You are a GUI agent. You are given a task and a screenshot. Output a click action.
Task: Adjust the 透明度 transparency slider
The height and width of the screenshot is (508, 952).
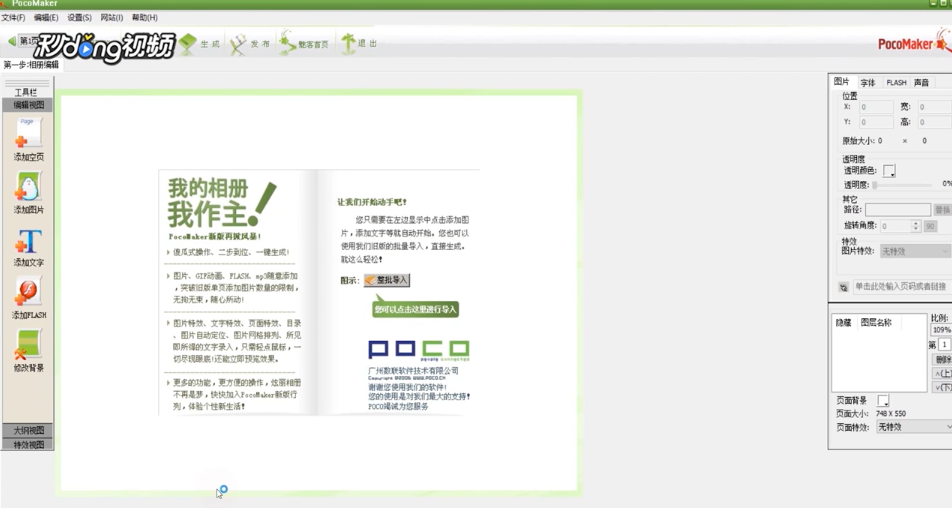coord(902,185)
